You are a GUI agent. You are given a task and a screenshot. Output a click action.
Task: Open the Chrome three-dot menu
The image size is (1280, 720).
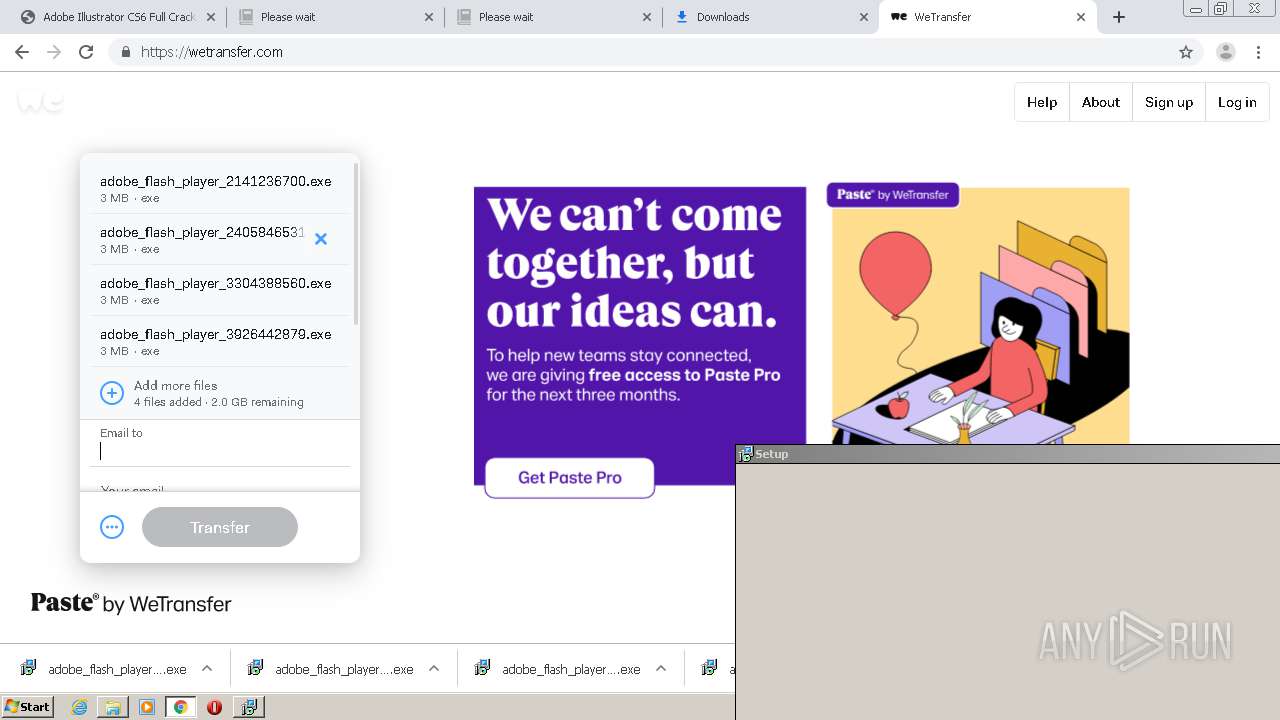click(1258, 52)
